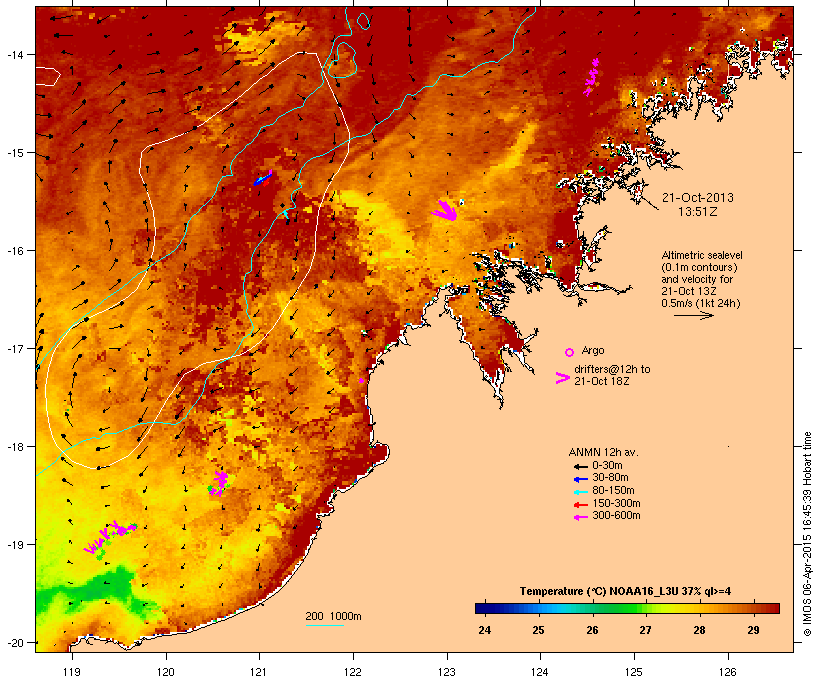This screenshot has height=680, width=820.
Task: Click the blue ANMN mooring arrow near 121E
Action: 263,178
